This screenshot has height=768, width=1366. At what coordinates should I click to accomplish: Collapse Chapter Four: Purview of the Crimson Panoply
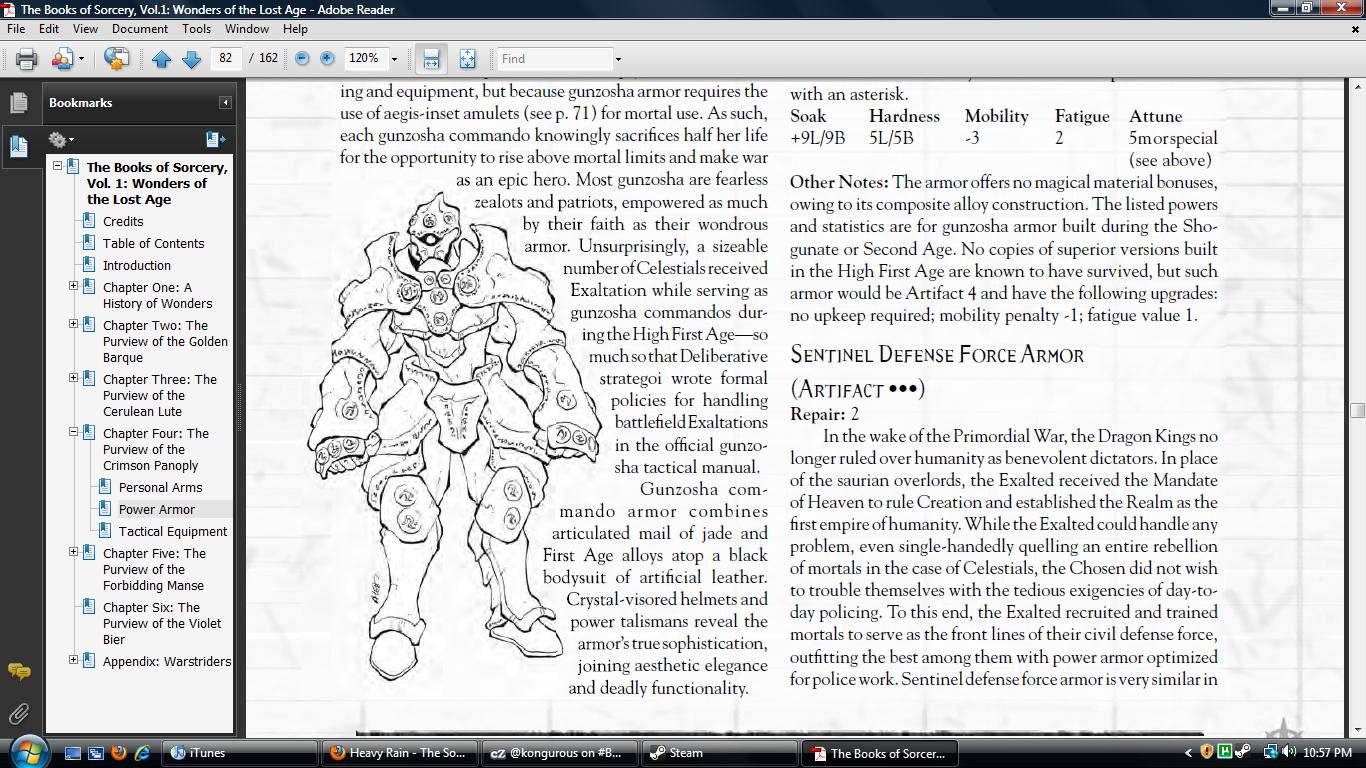73,432
